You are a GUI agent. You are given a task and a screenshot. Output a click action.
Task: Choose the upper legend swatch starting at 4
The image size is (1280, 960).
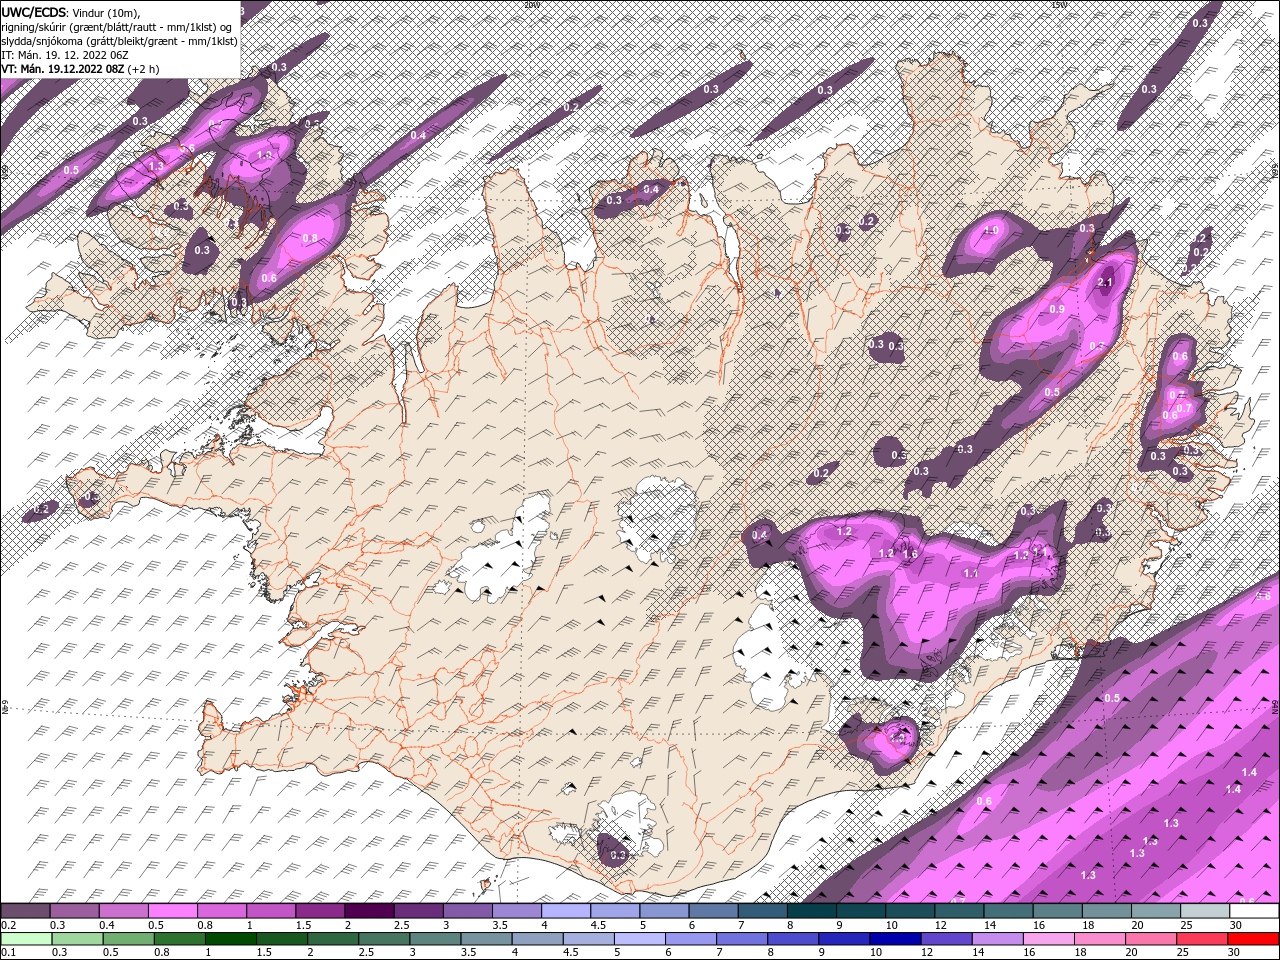tap(566, 911)
